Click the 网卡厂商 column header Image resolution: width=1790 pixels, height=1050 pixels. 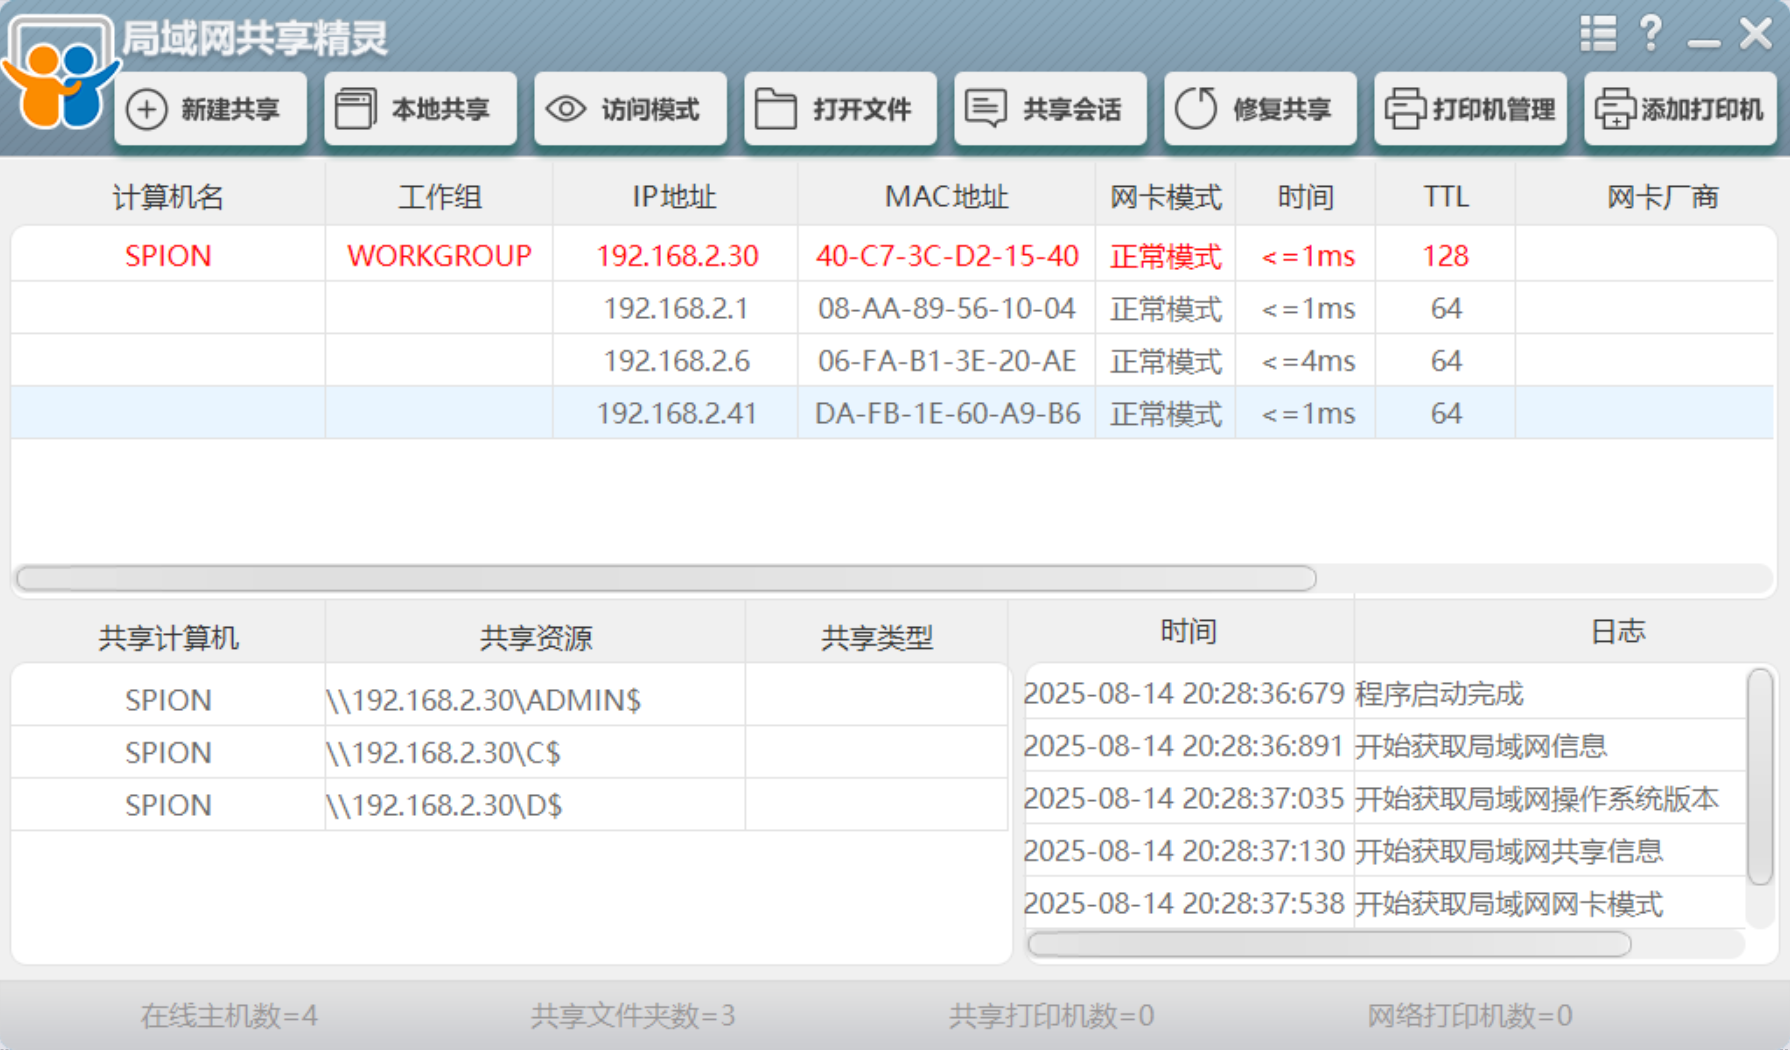tap(1662, 197)
